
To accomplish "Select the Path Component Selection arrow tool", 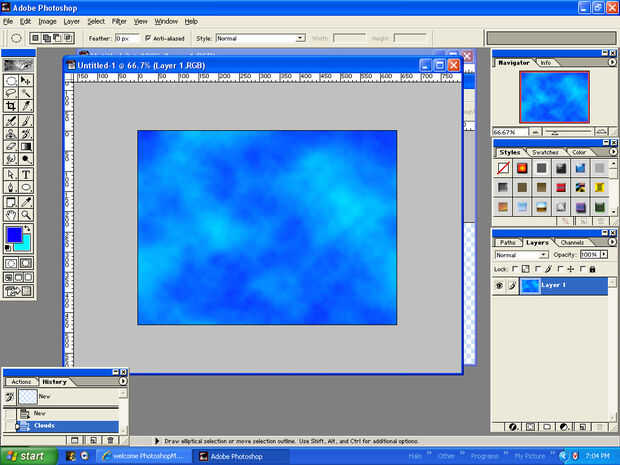I will (11, 174).
